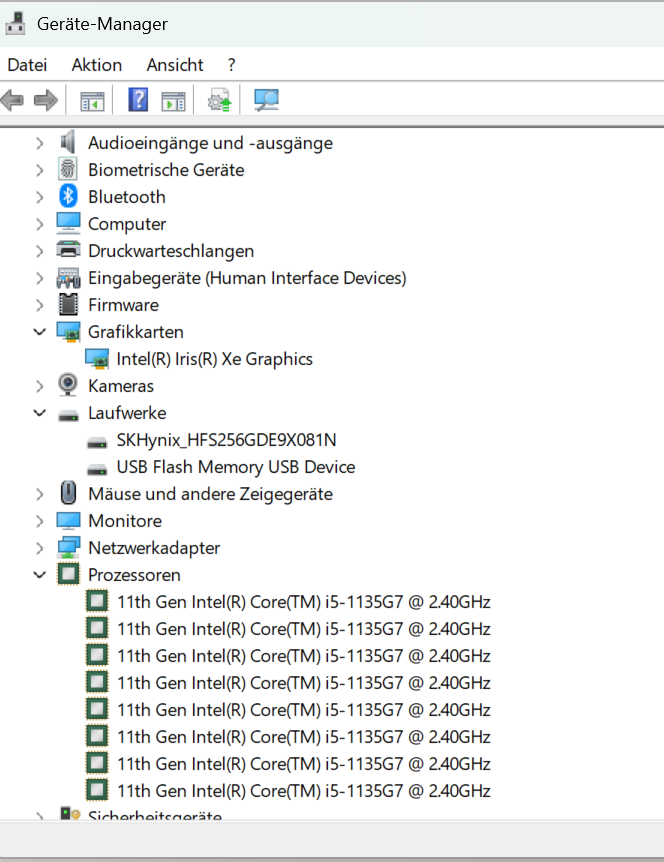The image size is (664, 862).
Task: Open the ? help menu
Action: [231, 65]
